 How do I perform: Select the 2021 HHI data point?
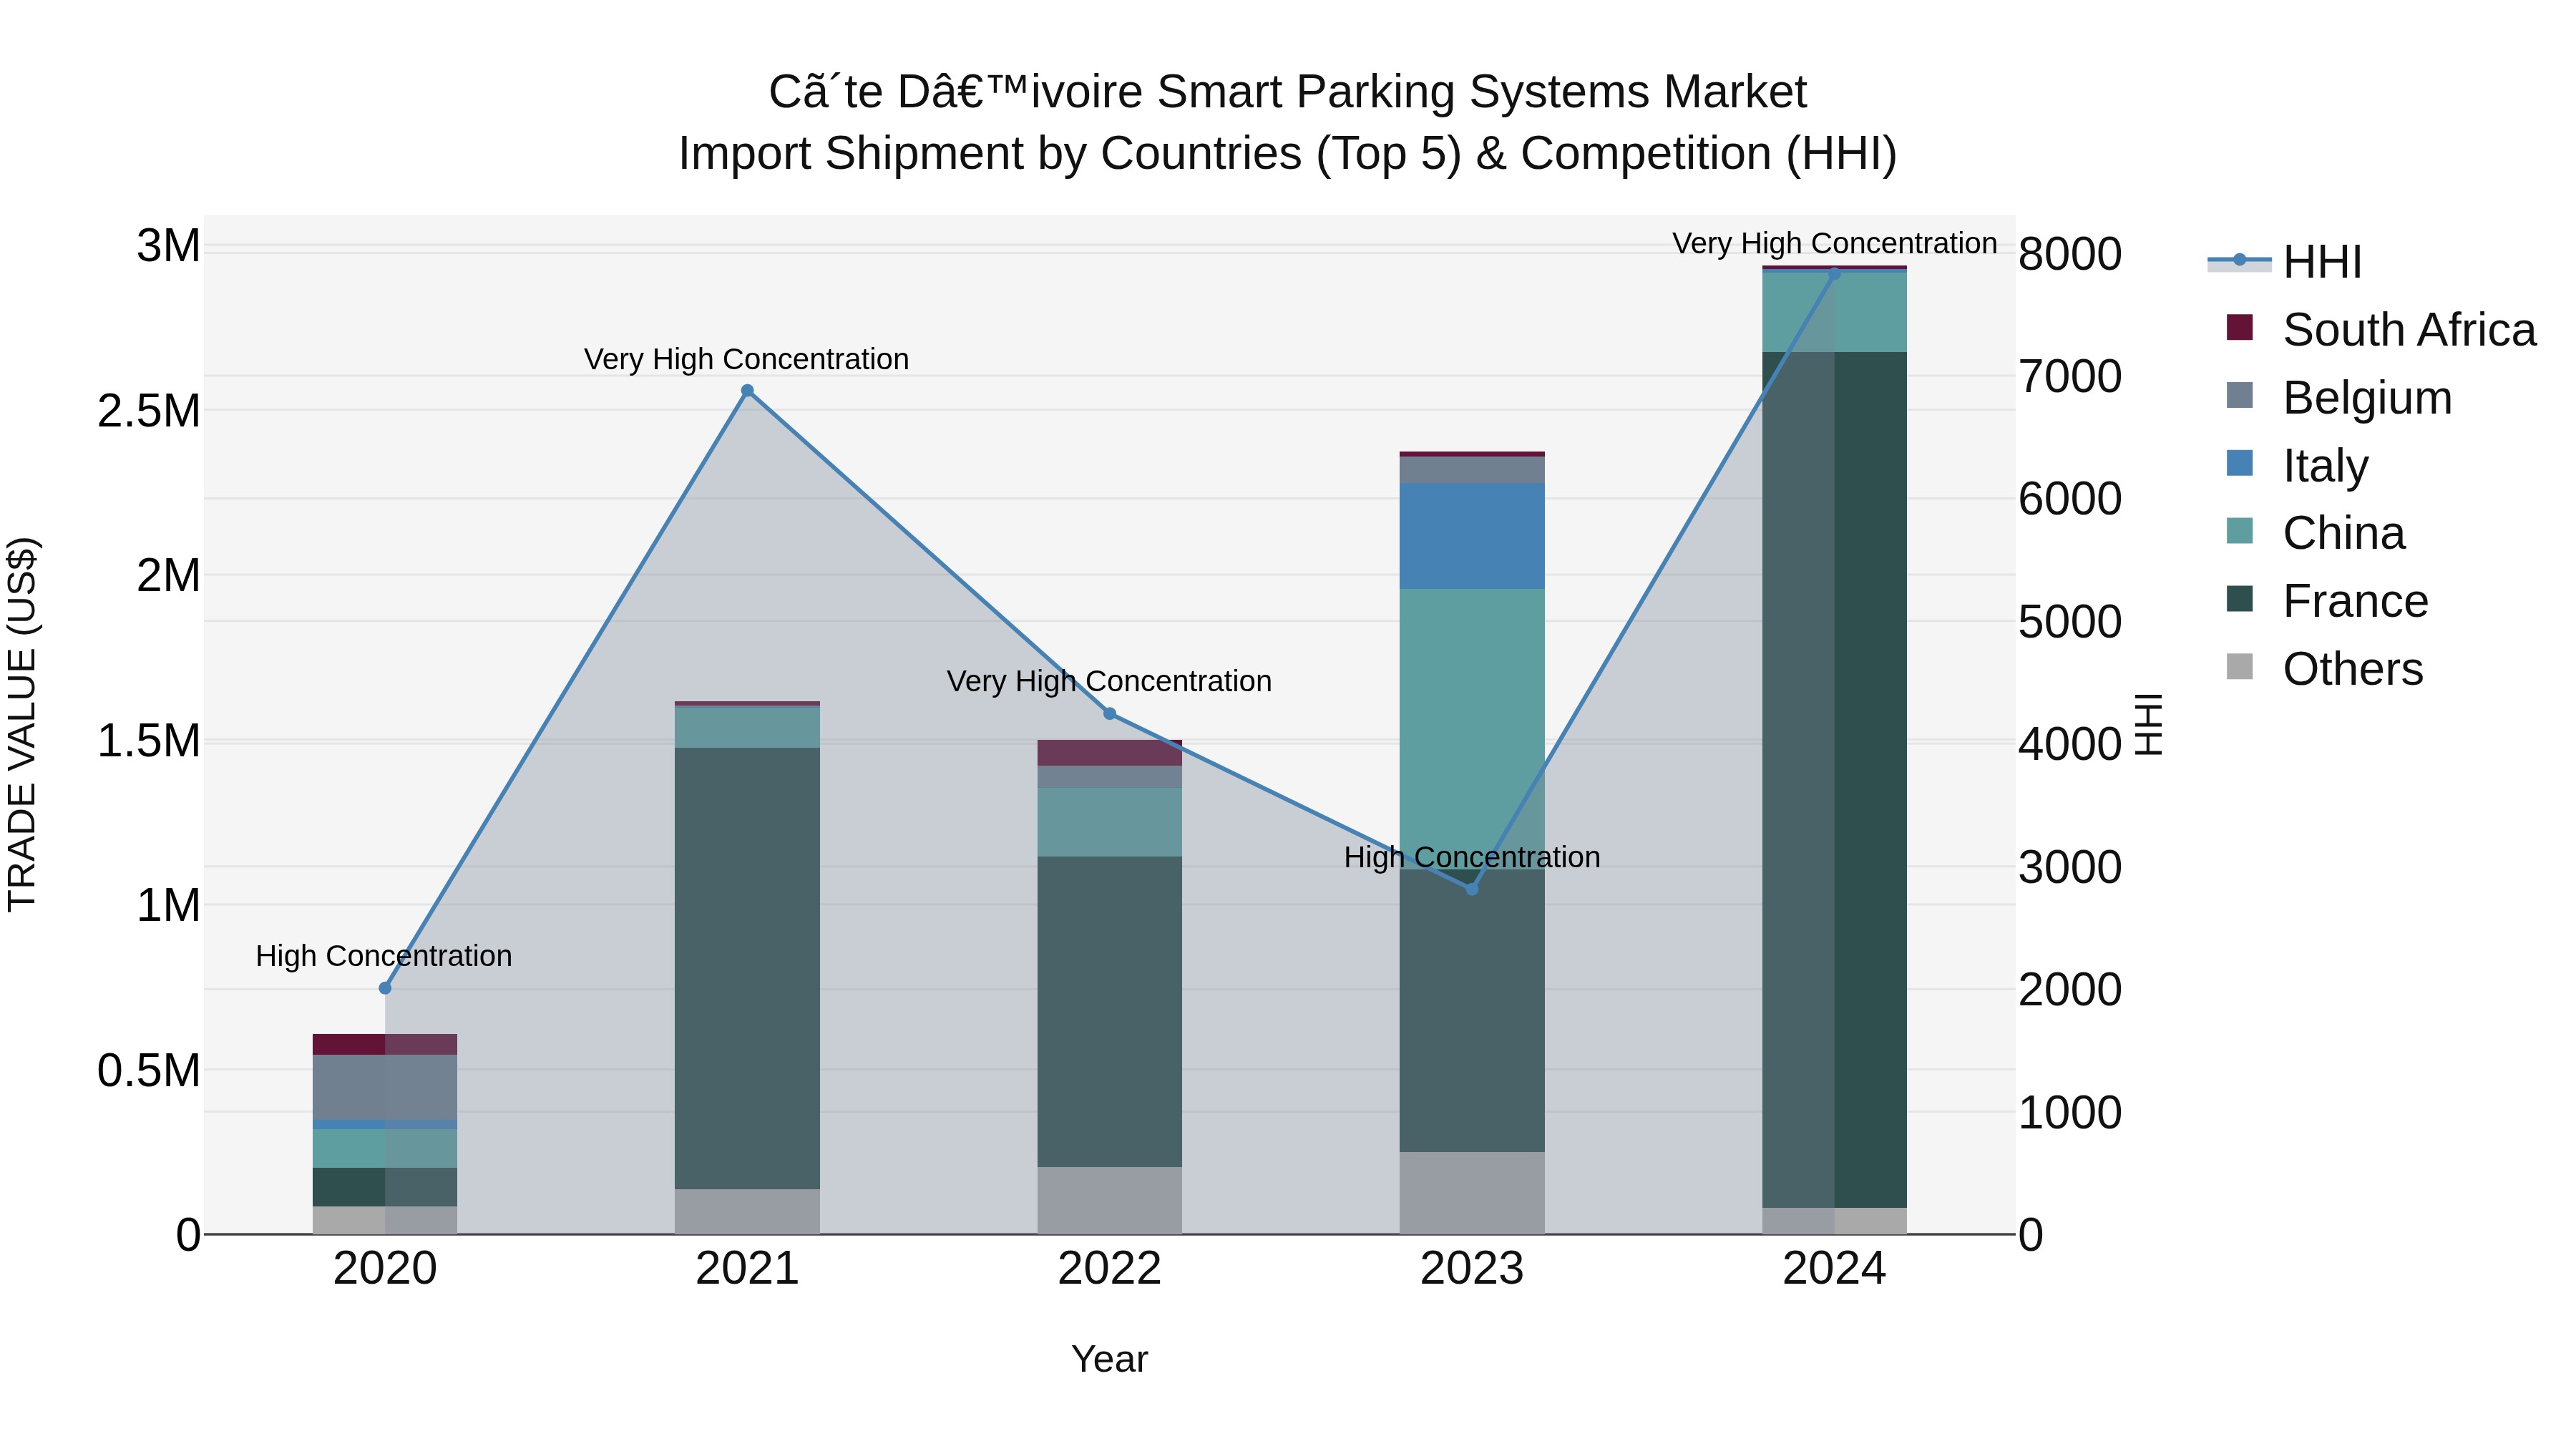click(x=747, y=391)
